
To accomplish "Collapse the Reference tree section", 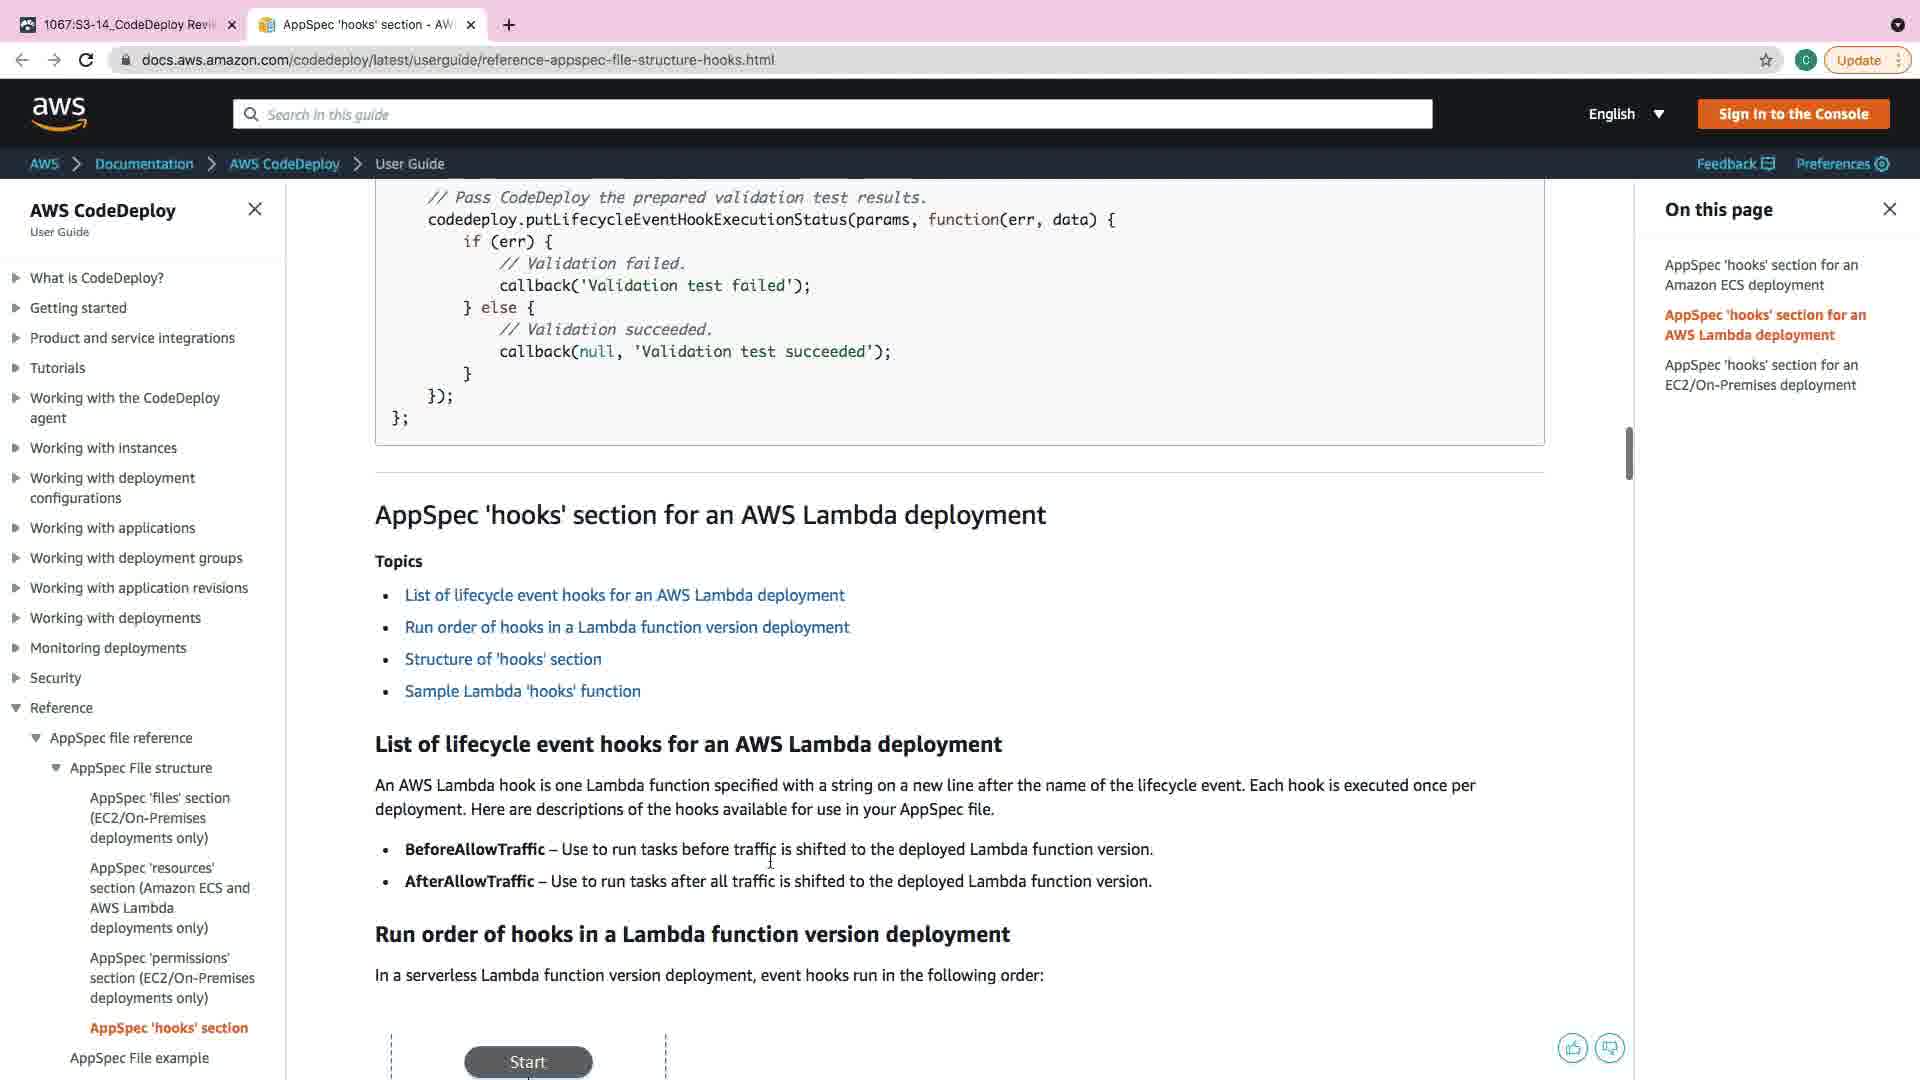I will tap(16, 708).
